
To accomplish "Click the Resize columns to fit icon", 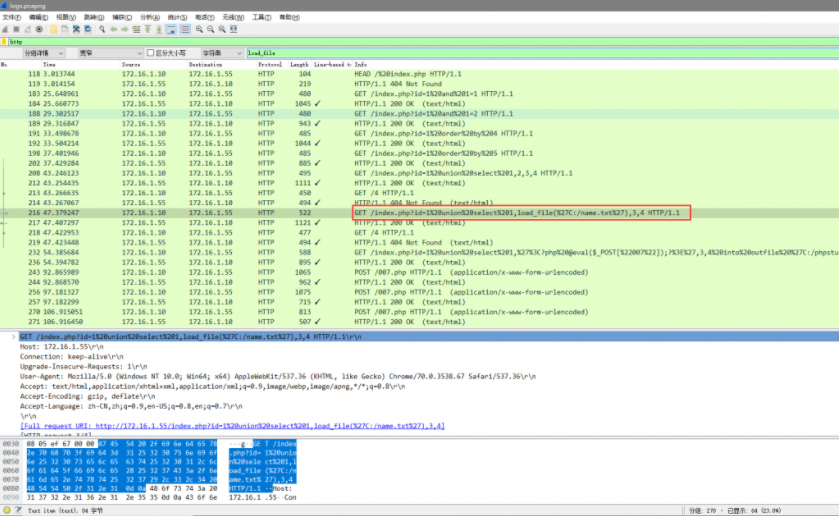I will [x=234, y=29].
